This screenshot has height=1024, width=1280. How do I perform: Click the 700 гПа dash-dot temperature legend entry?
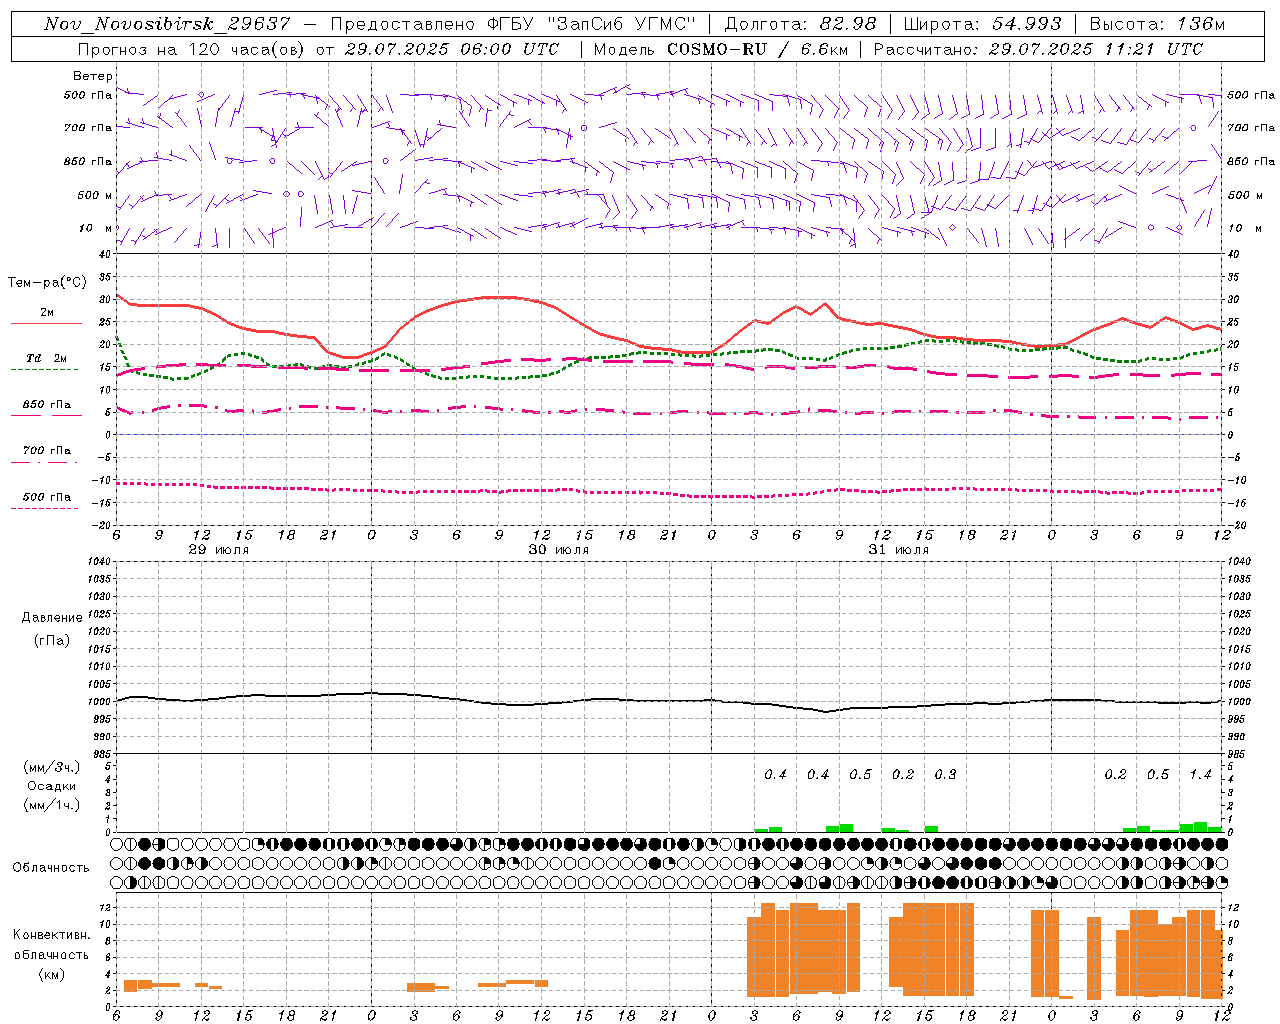46,451
